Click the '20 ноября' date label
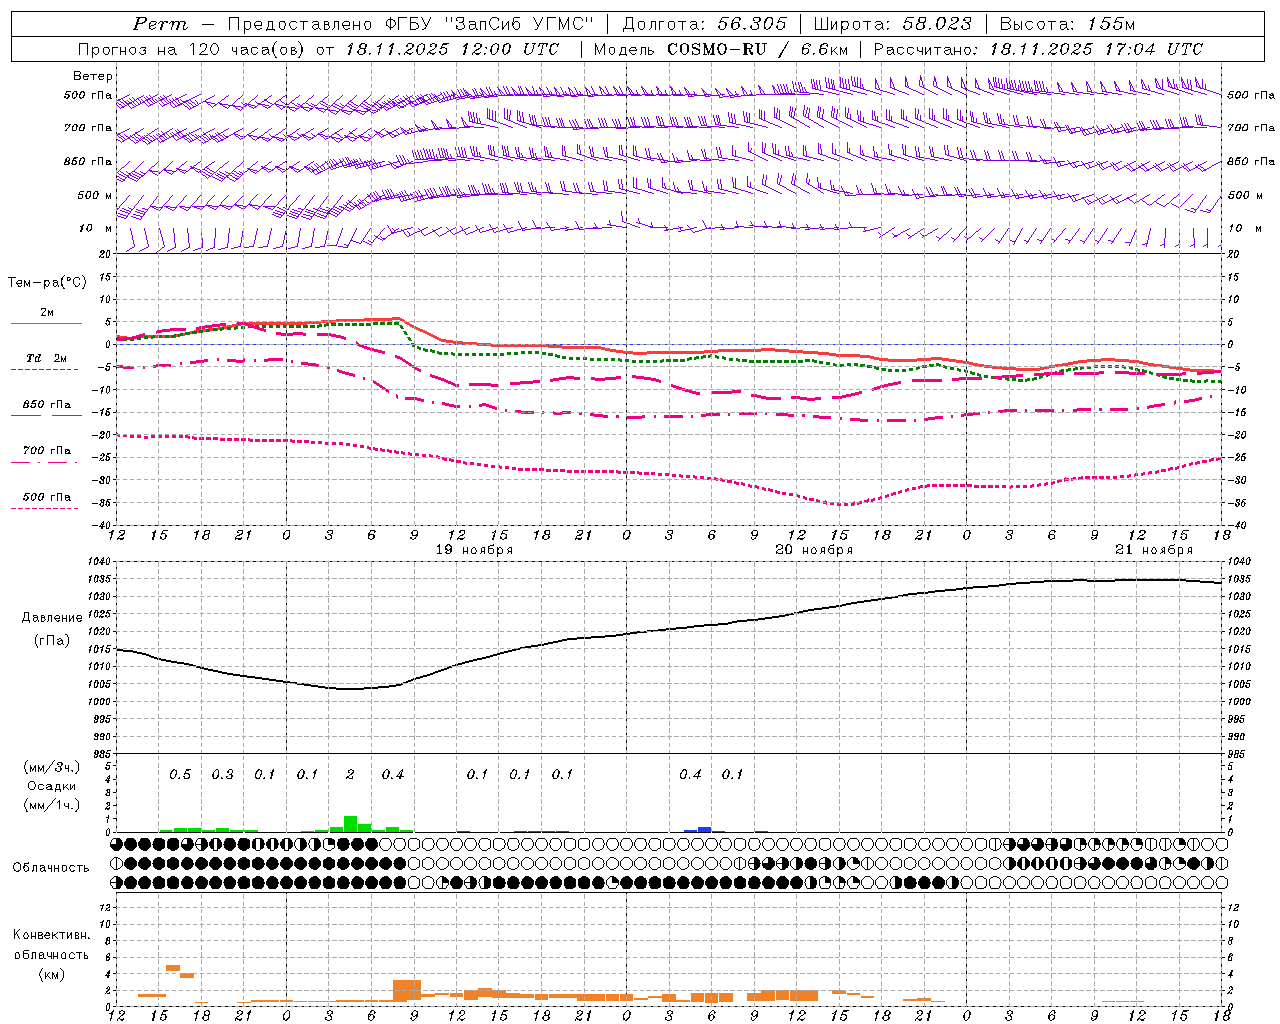Image resolution: width=1280 pixels, height=1024 pixels. pos(814,550)
